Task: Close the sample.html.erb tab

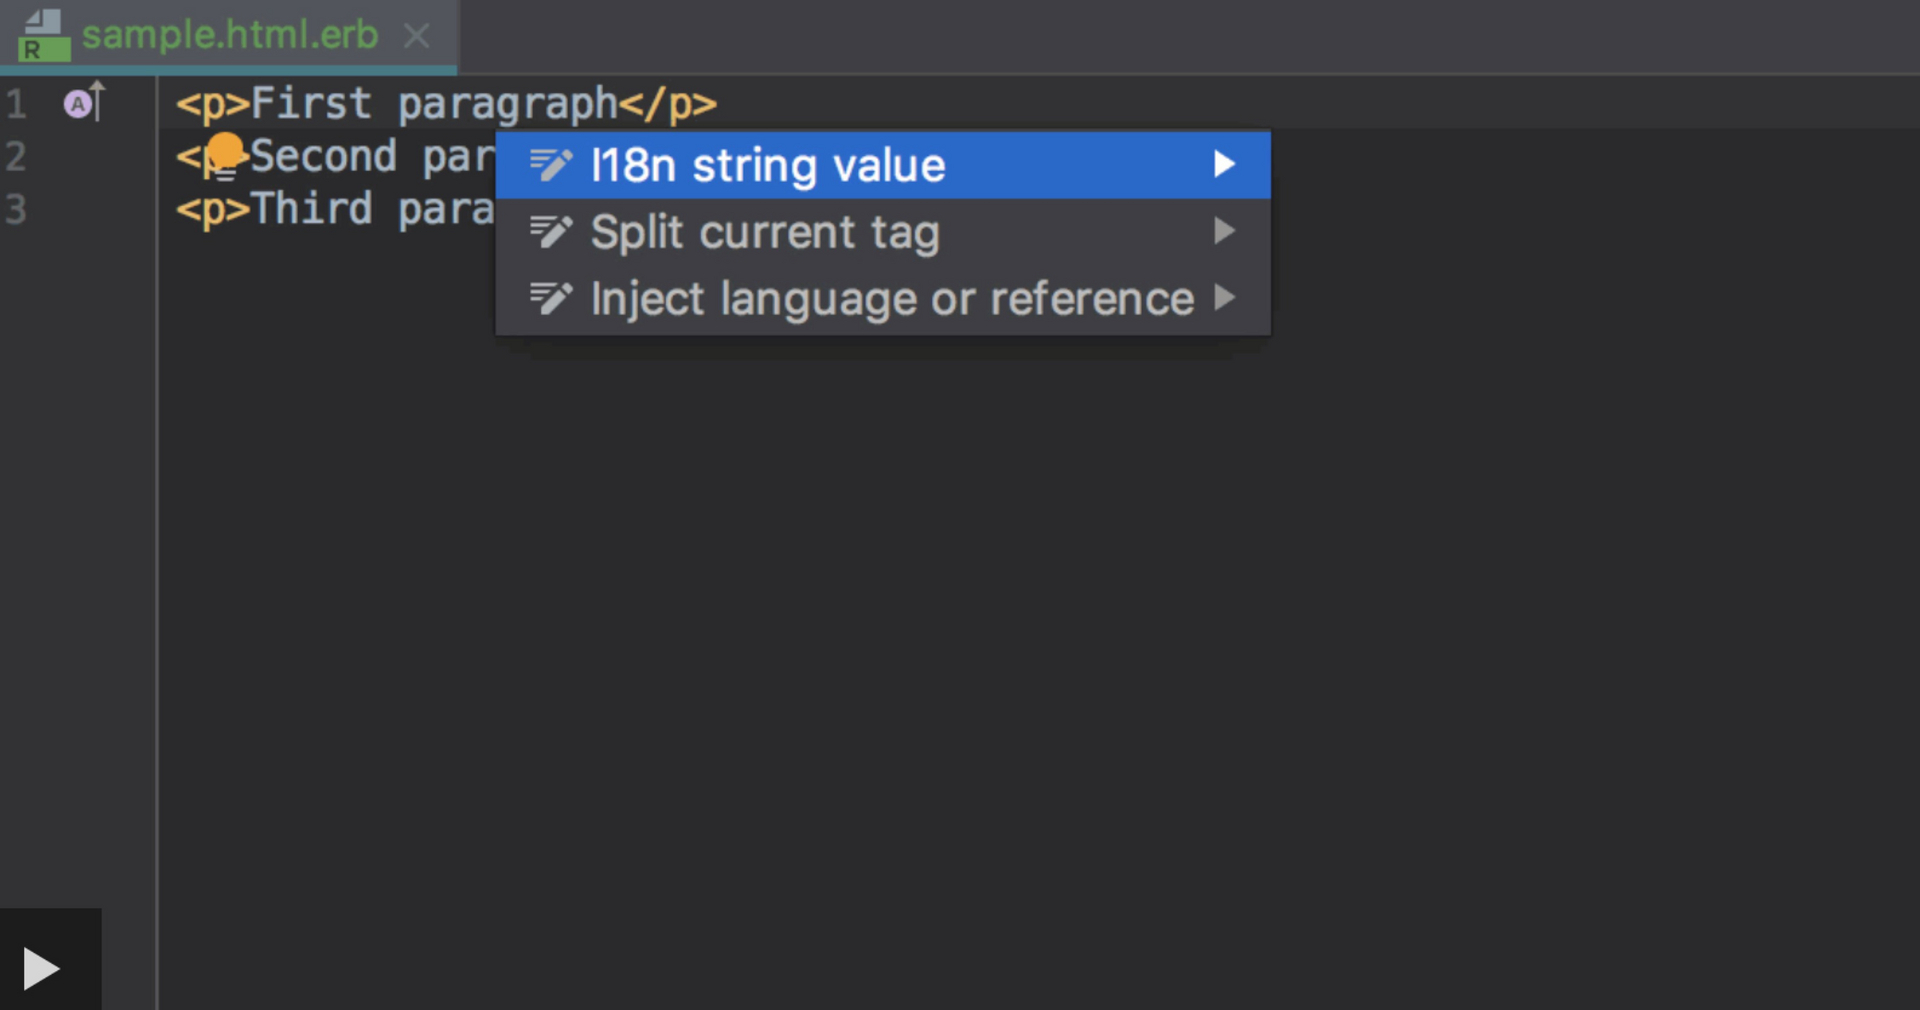Action: [x=416, y=37]
